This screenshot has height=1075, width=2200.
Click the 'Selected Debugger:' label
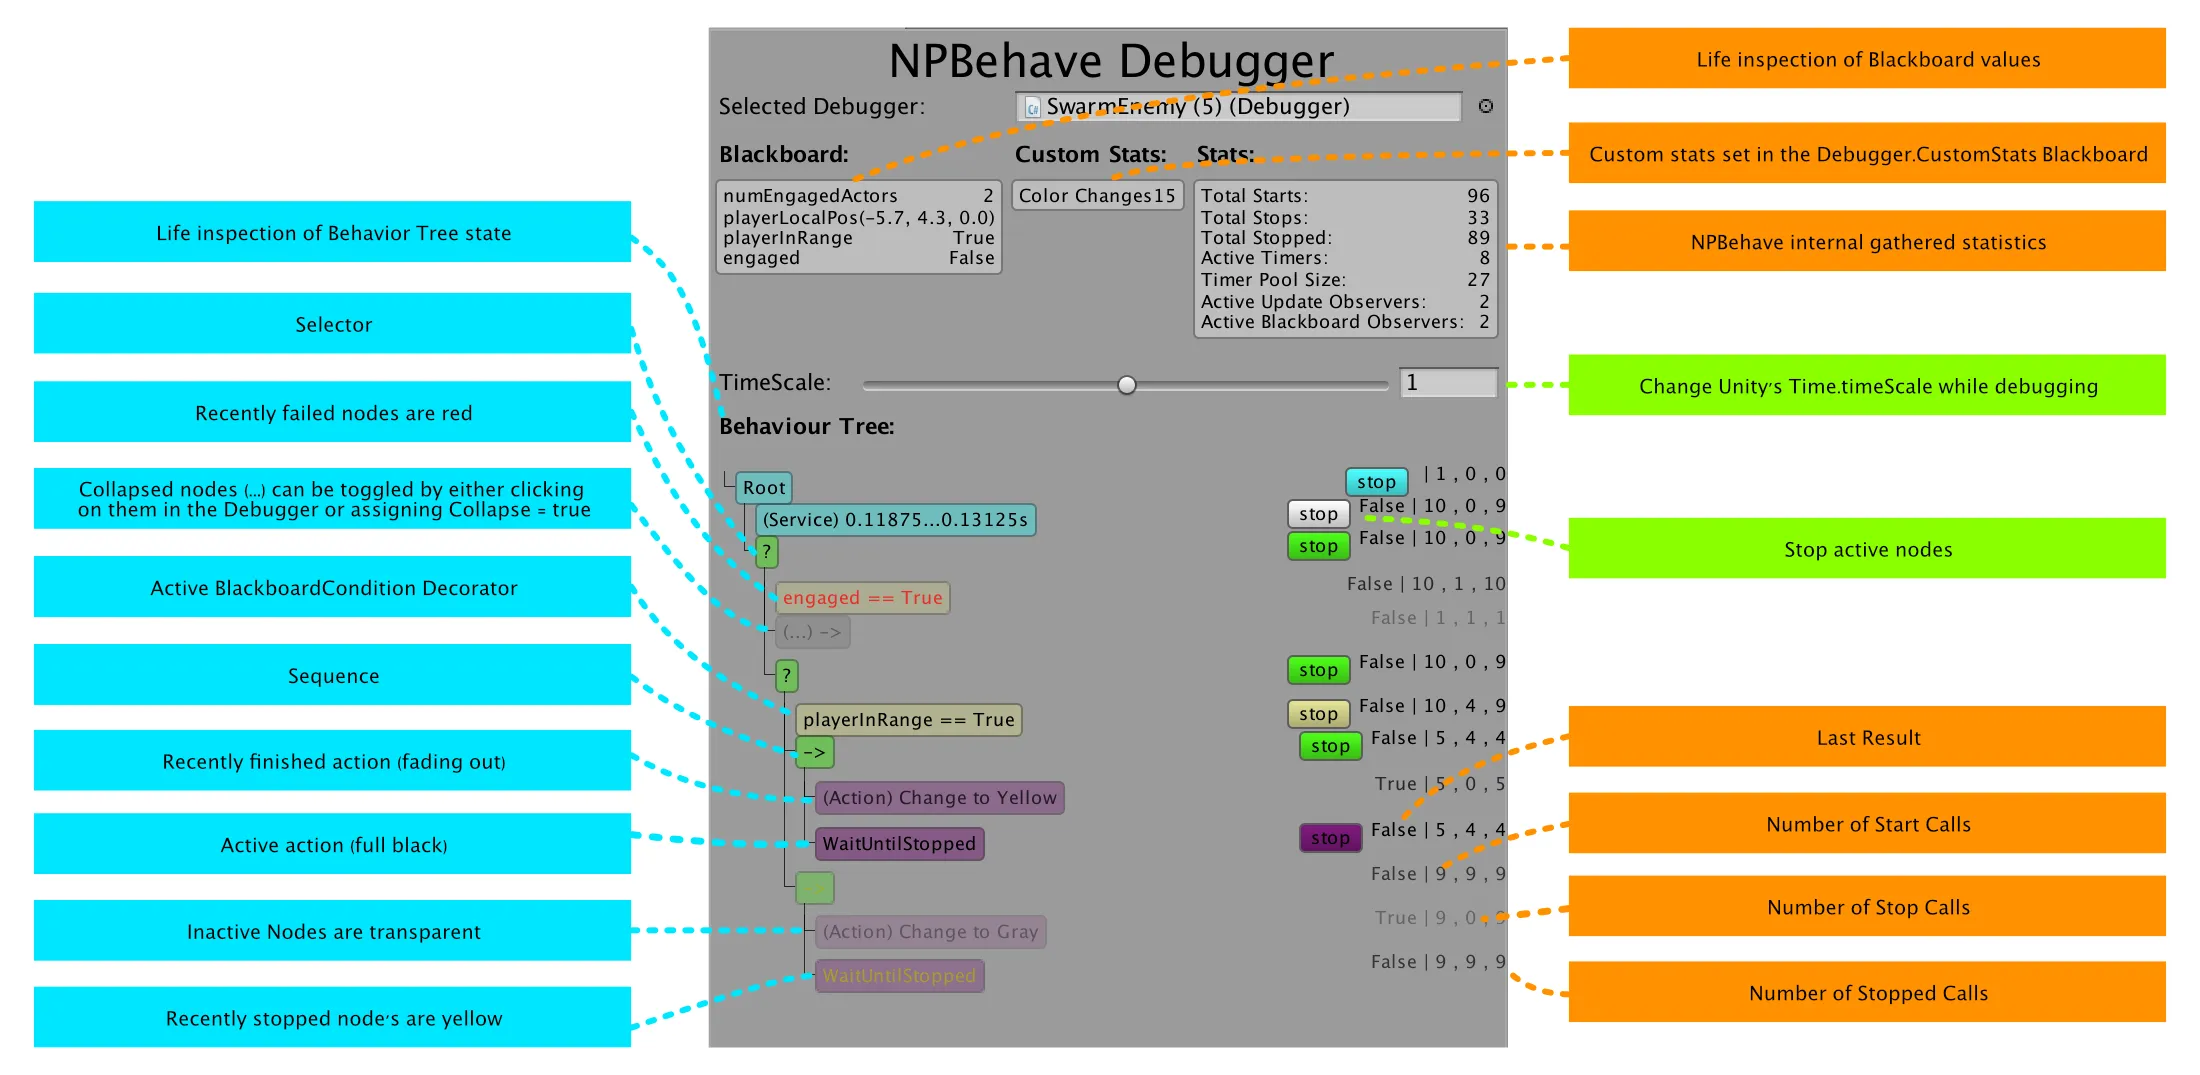click(822, 106)
